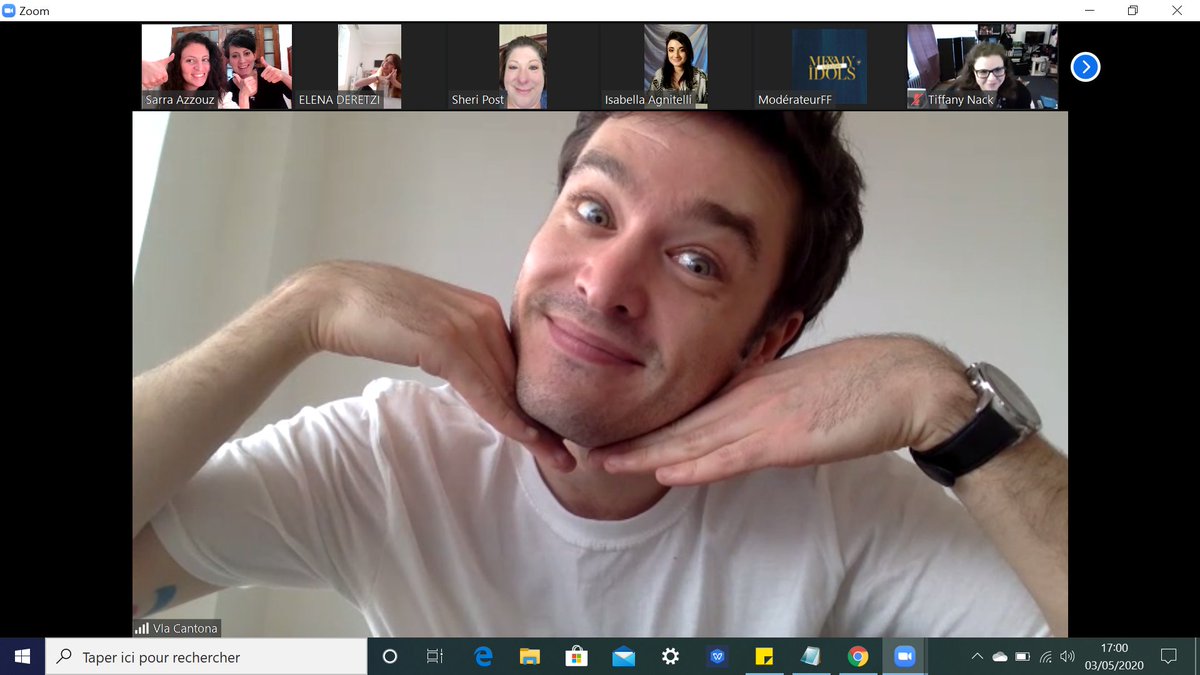Open Task View from the taskbar
This screenshot has width=1200, height=675.
[x=435, y=657]
